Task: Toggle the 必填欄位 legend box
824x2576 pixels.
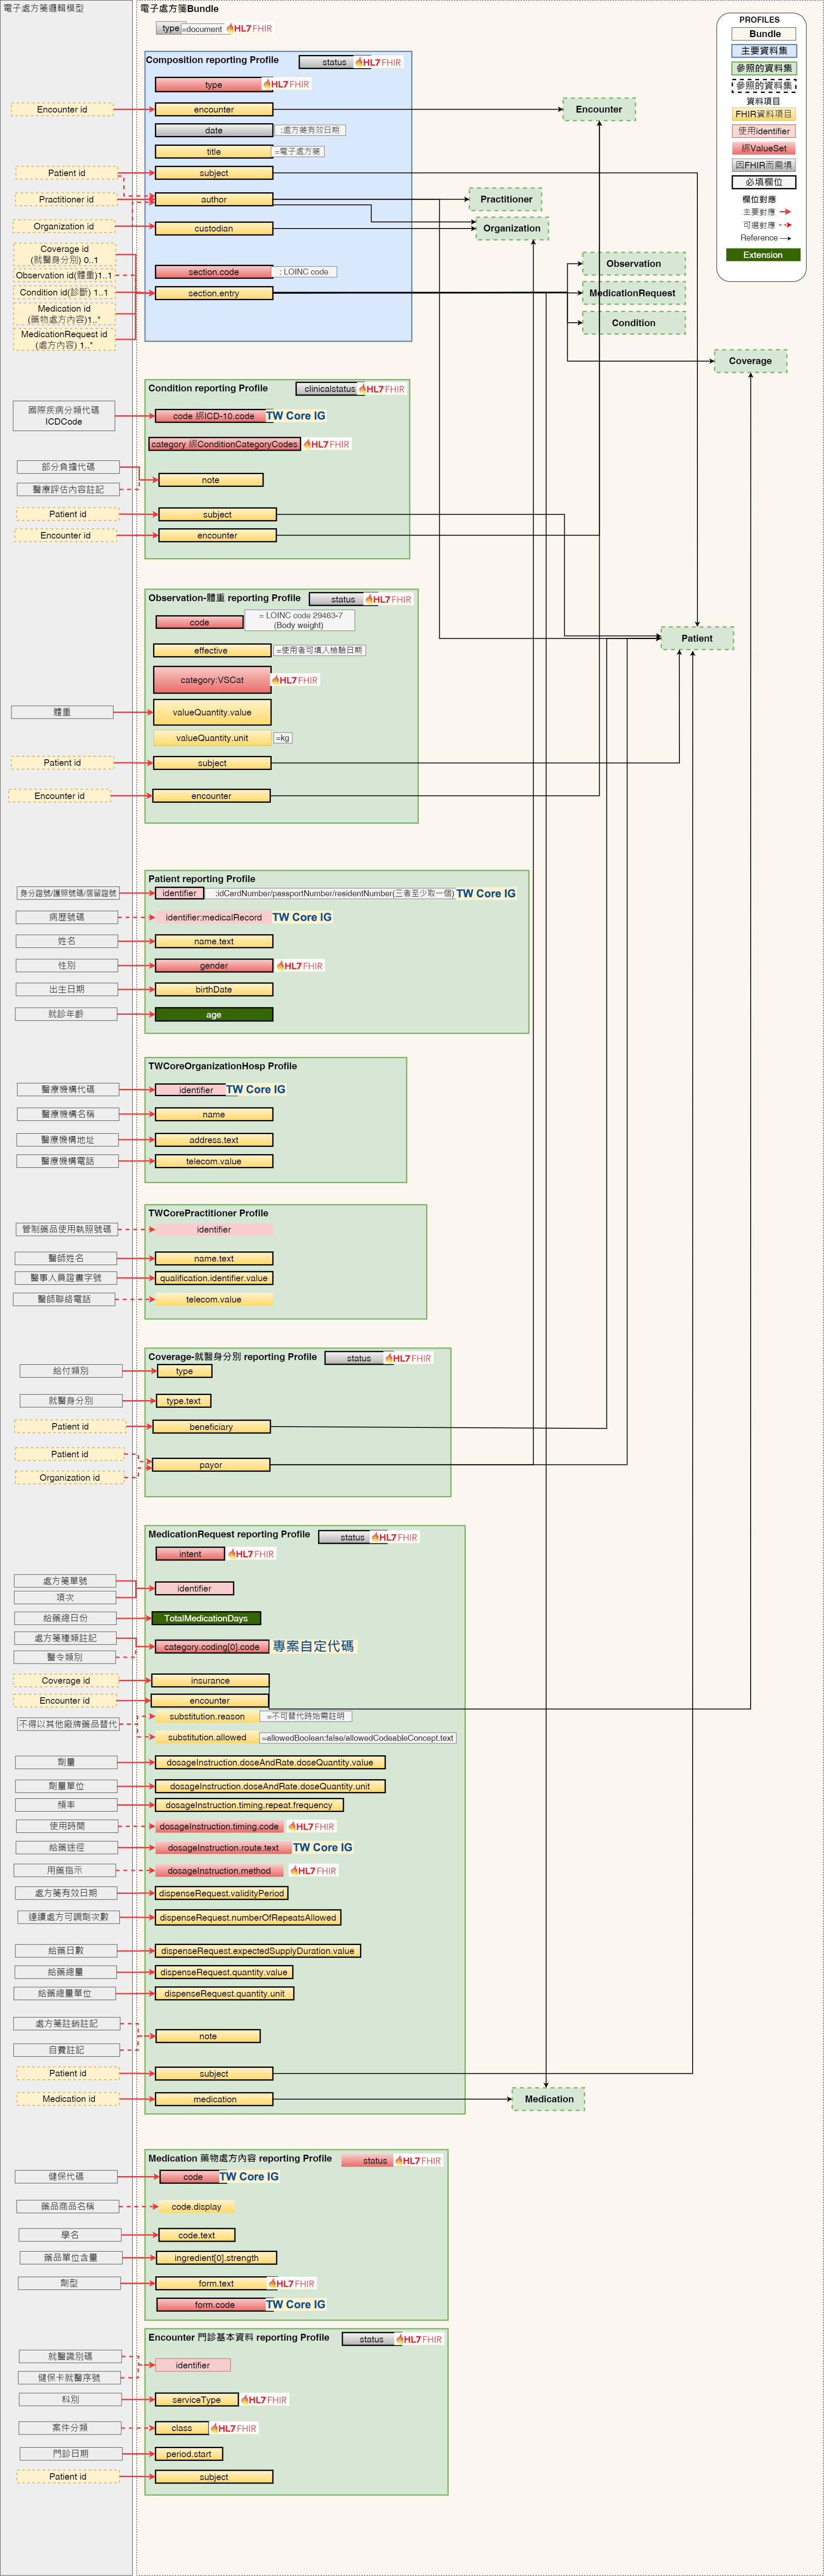Action: 763,181
